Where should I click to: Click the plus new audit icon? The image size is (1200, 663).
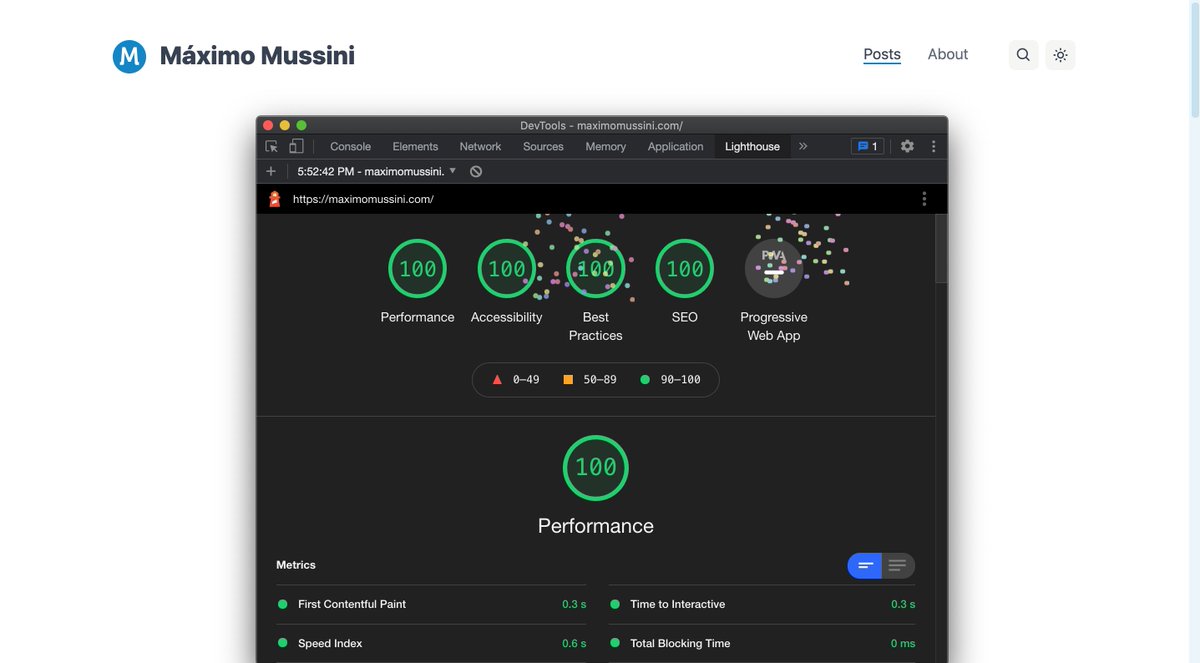[x=271, y=171]
